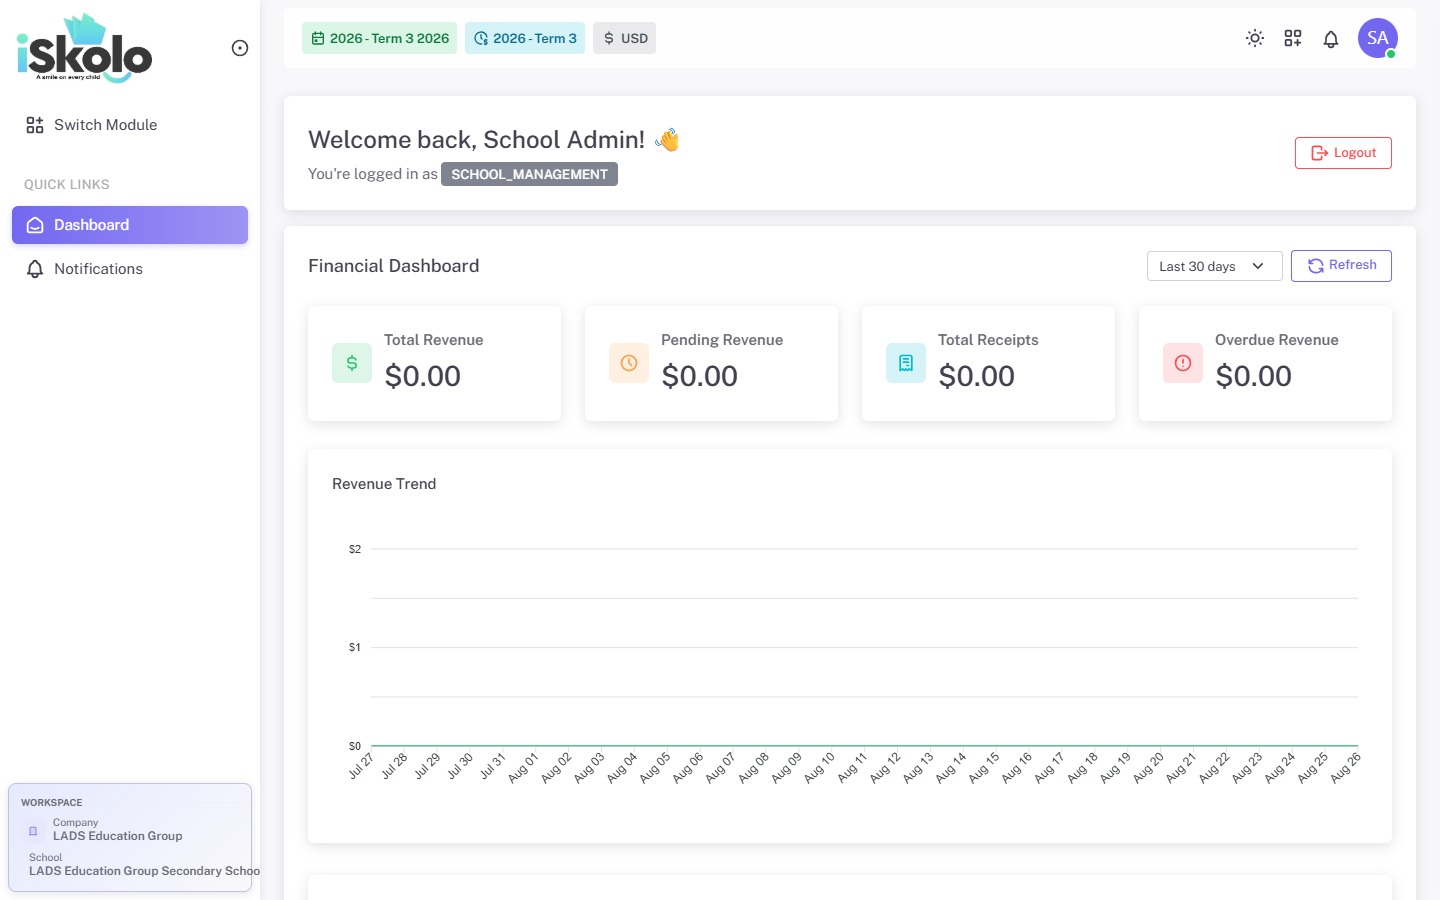Click Notifications bell icon in sidebar
Image resolution: width=1440 pixels, height=900 pixels.
[x=35, y=269]
